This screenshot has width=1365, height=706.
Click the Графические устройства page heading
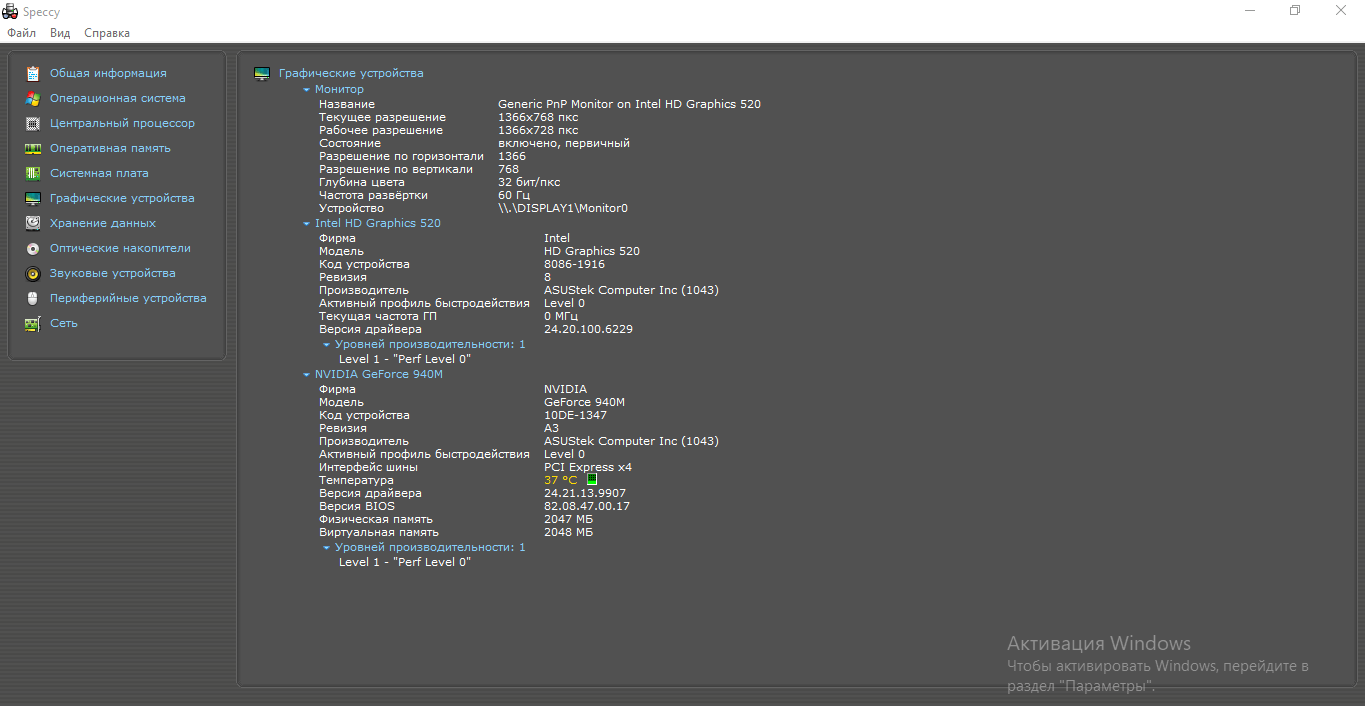351,73
